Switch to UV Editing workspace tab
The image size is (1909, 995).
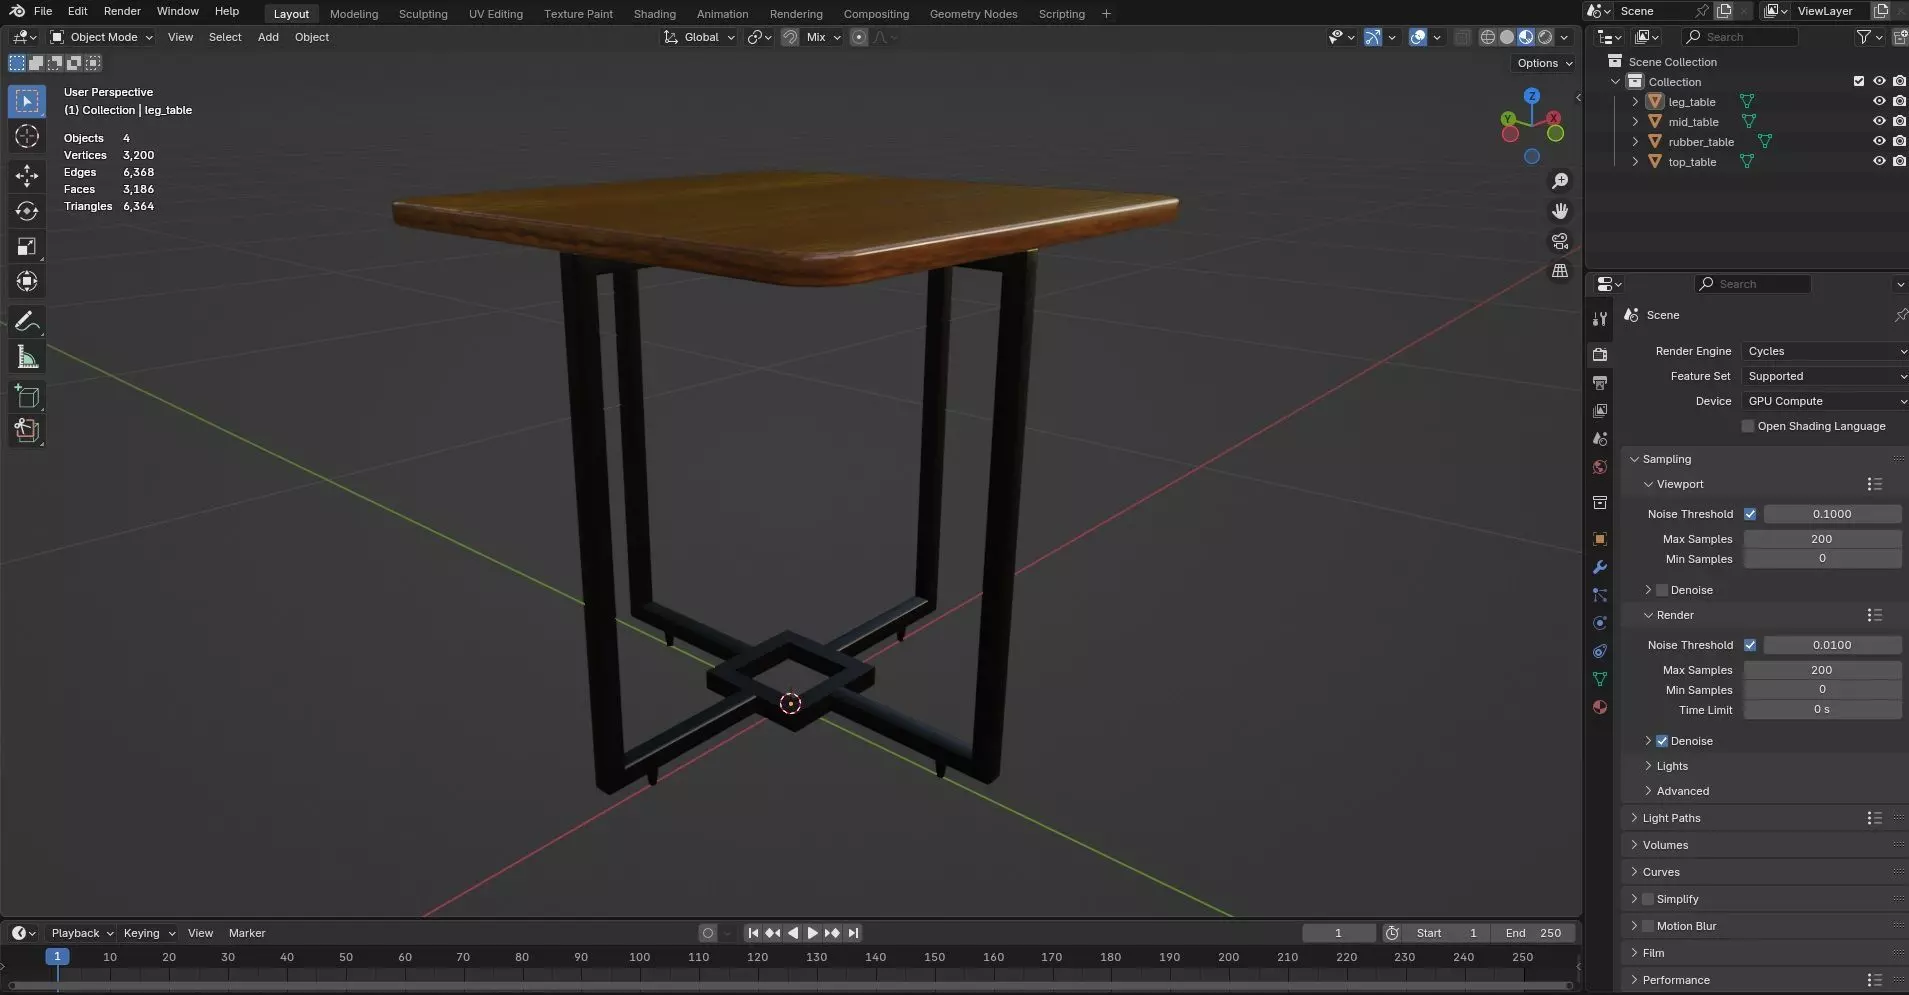(x=496, y=14)
